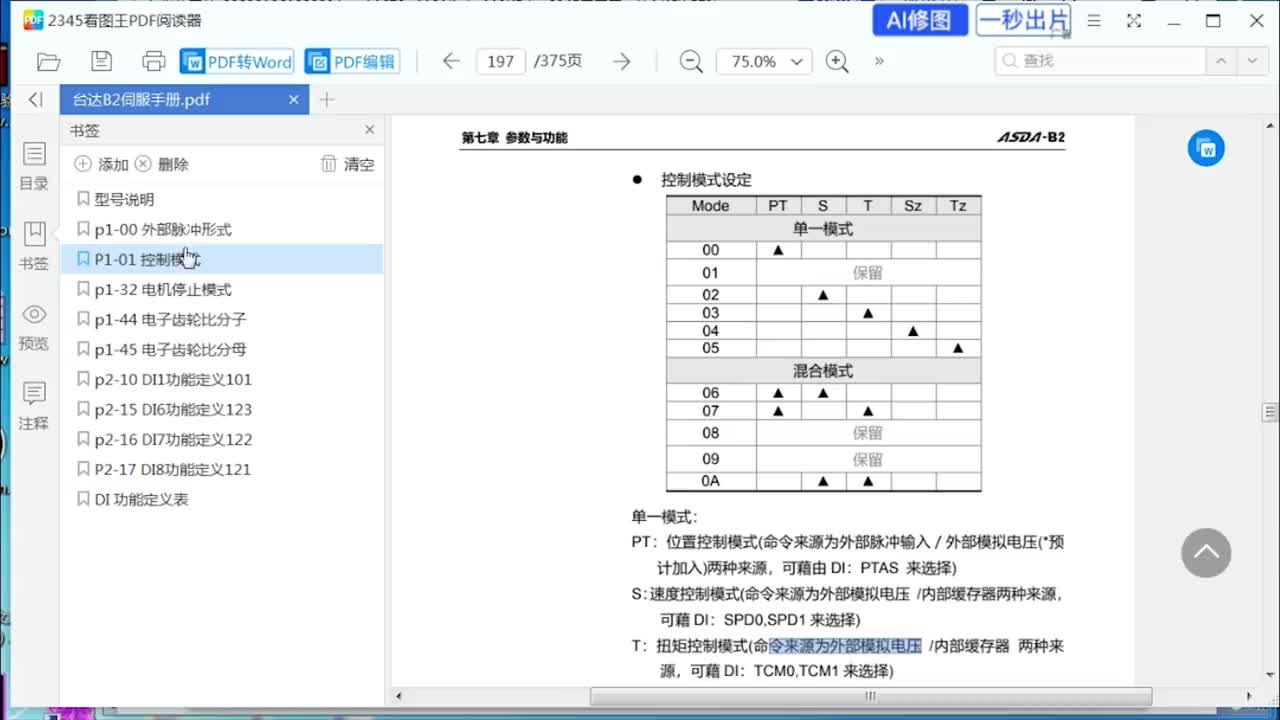Click the highlighted 令来源为外部模拟电压 text
The image size is (1280, 720).
[x=845, y=646]
